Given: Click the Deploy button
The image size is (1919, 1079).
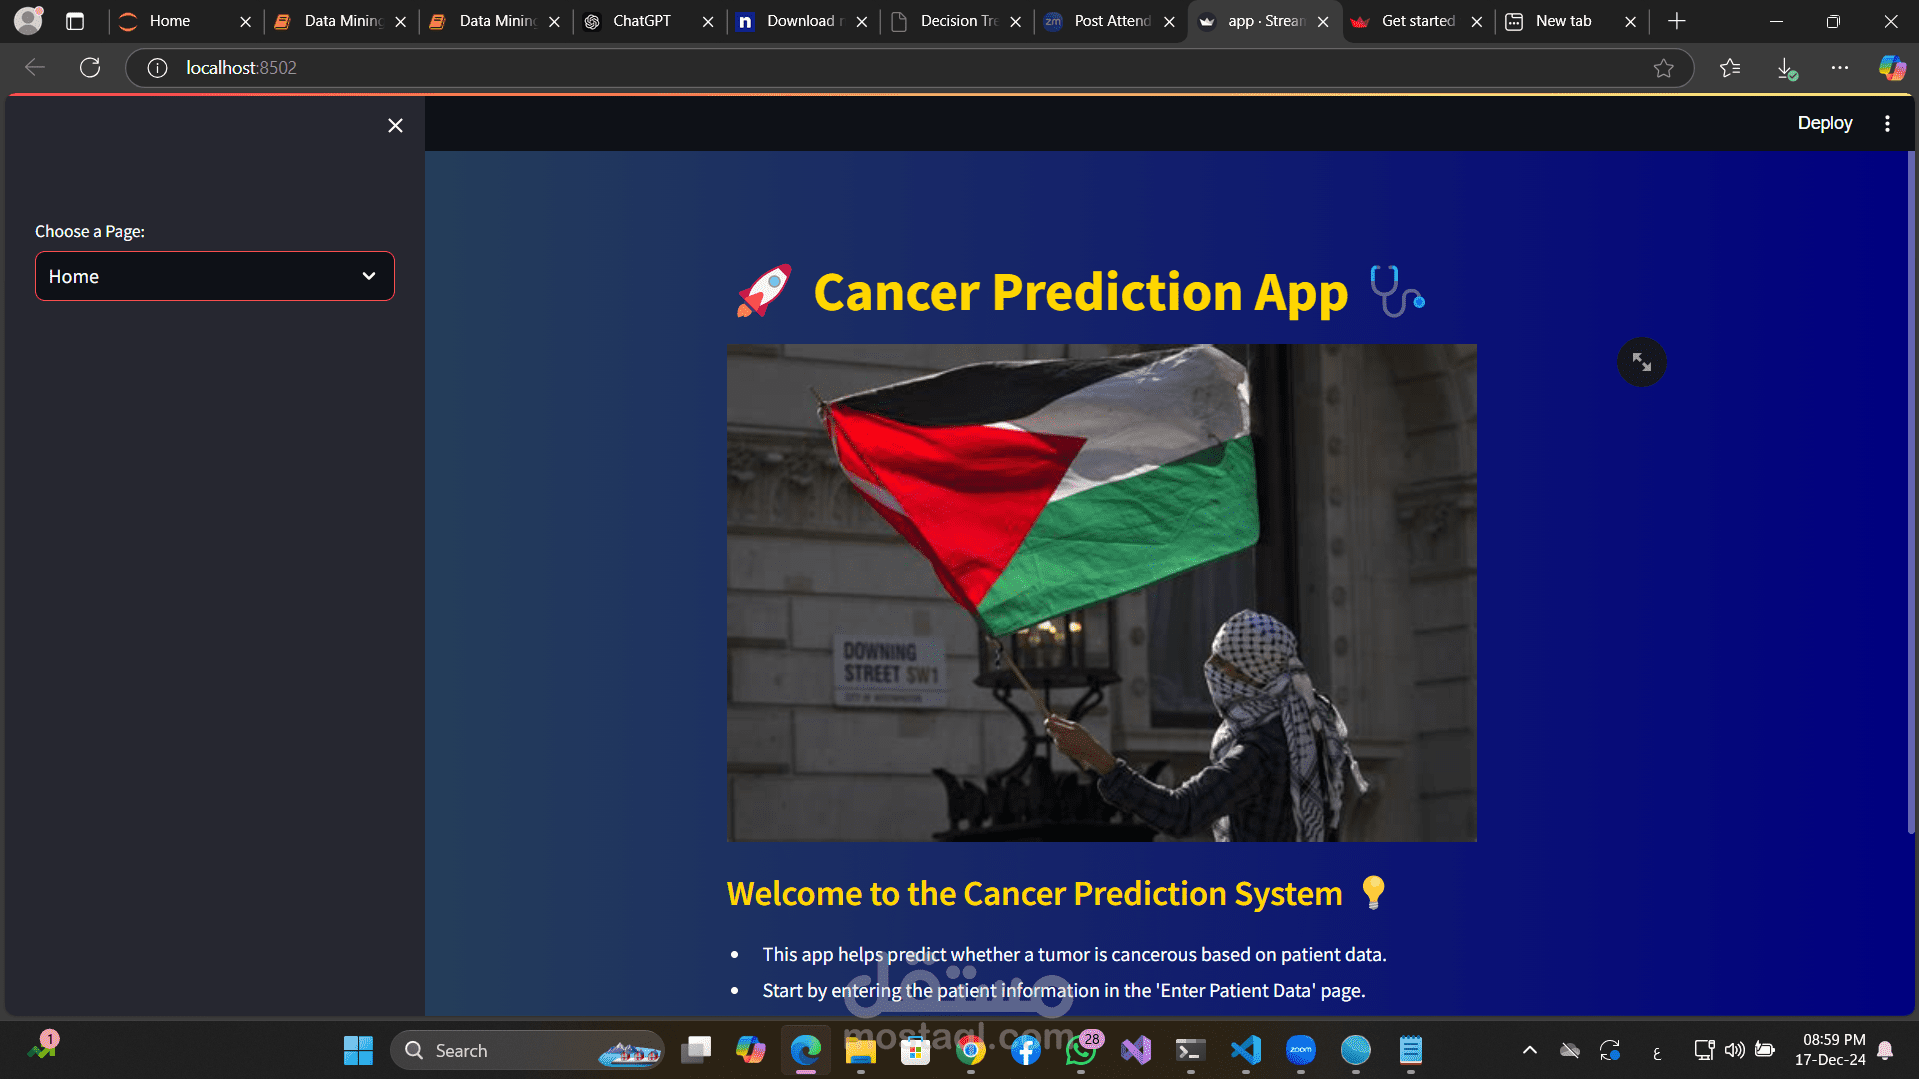Looking at the screenshot, I should pos(1825,123).
